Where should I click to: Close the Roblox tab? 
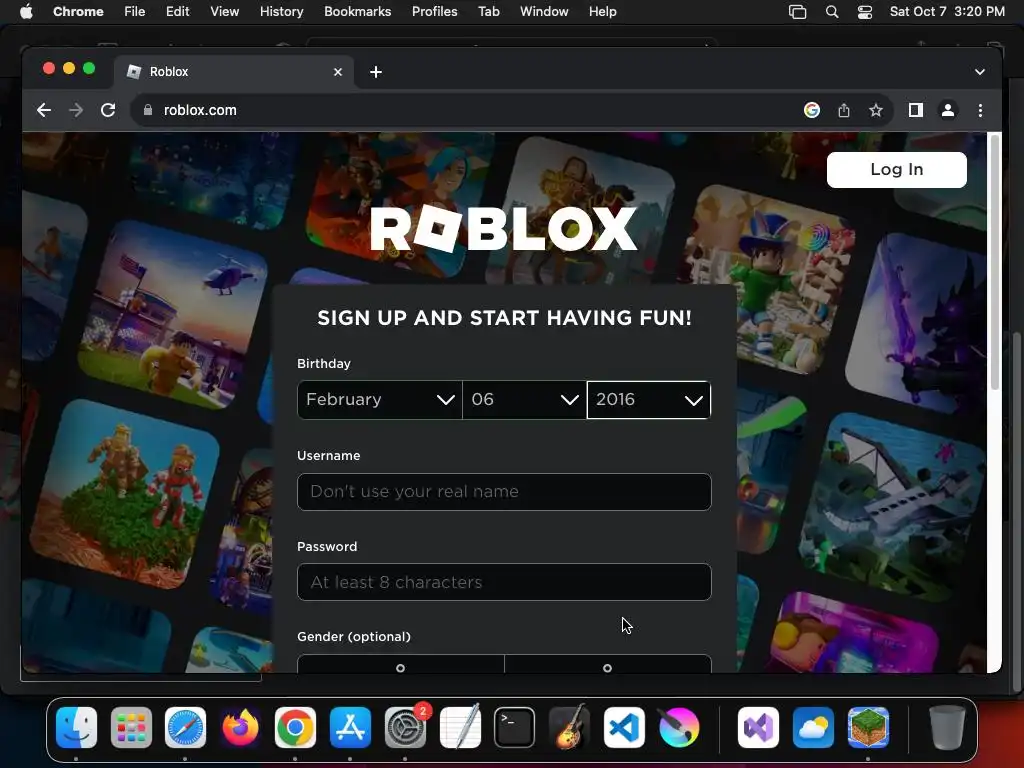pyautogui.click(x=338, y=72)
